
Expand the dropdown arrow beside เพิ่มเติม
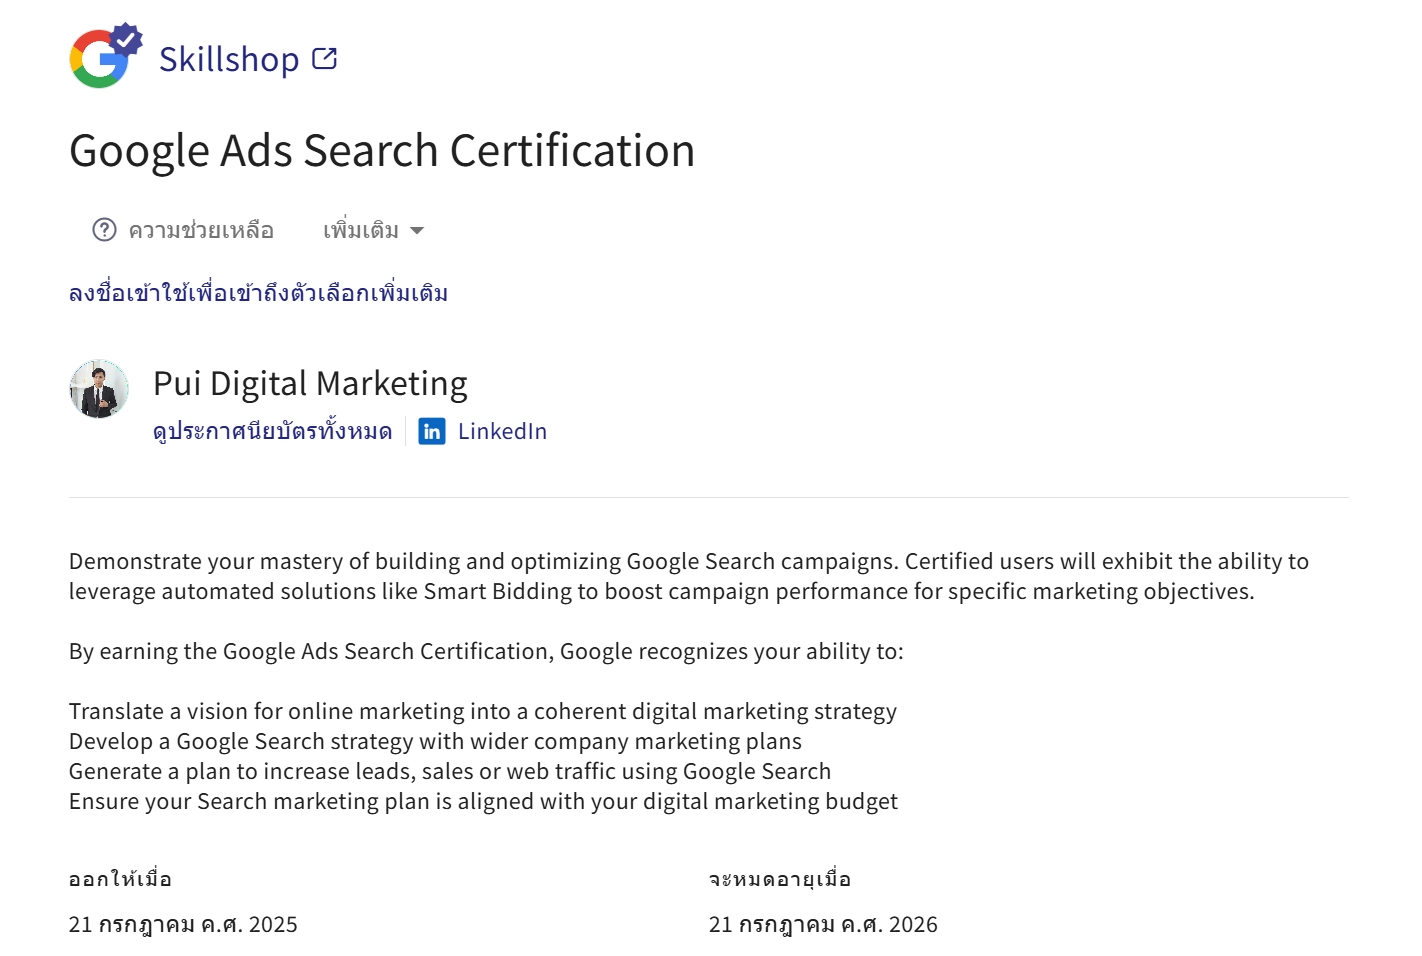pos(417,231)
